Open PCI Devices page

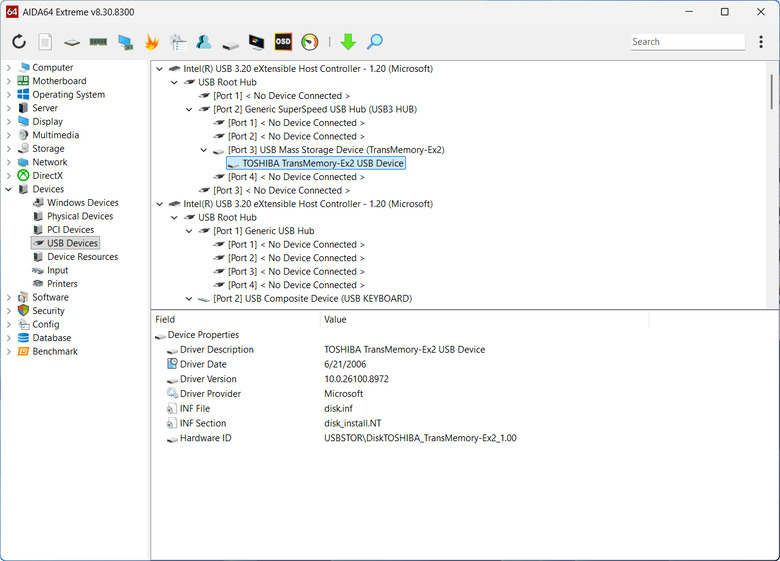71,230
